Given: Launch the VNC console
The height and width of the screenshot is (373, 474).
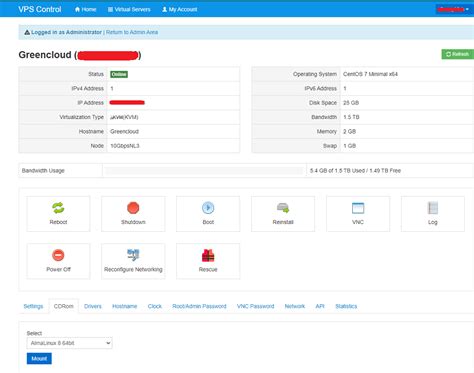Looking at the screenshot, I should [358, 213].
